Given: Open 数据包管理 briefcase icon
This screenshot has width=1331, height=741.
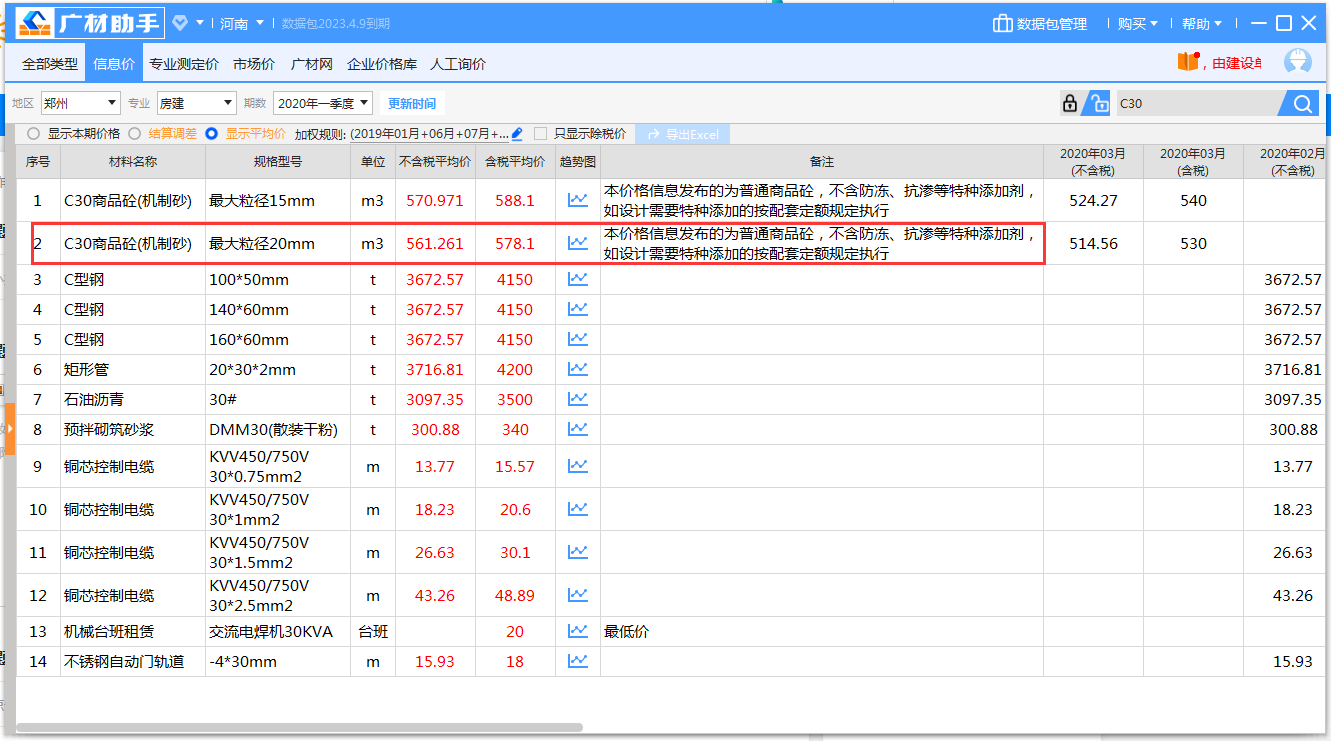Looking at the screenshot, I should click(x=1002, y=23).
